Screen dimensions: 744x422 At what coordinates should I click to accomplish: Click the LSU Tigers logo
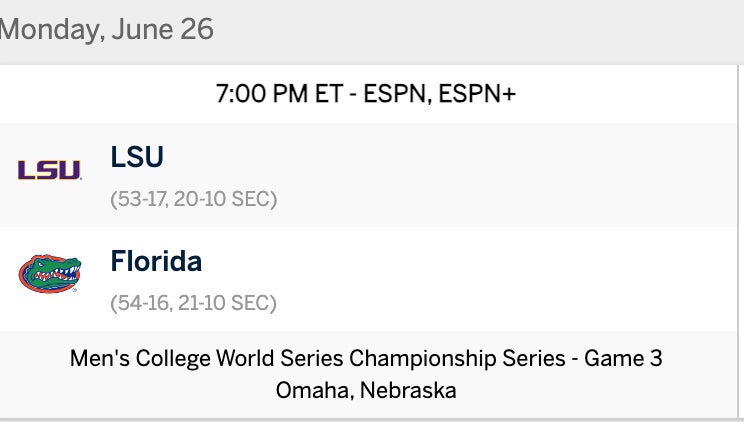point(49,170)
